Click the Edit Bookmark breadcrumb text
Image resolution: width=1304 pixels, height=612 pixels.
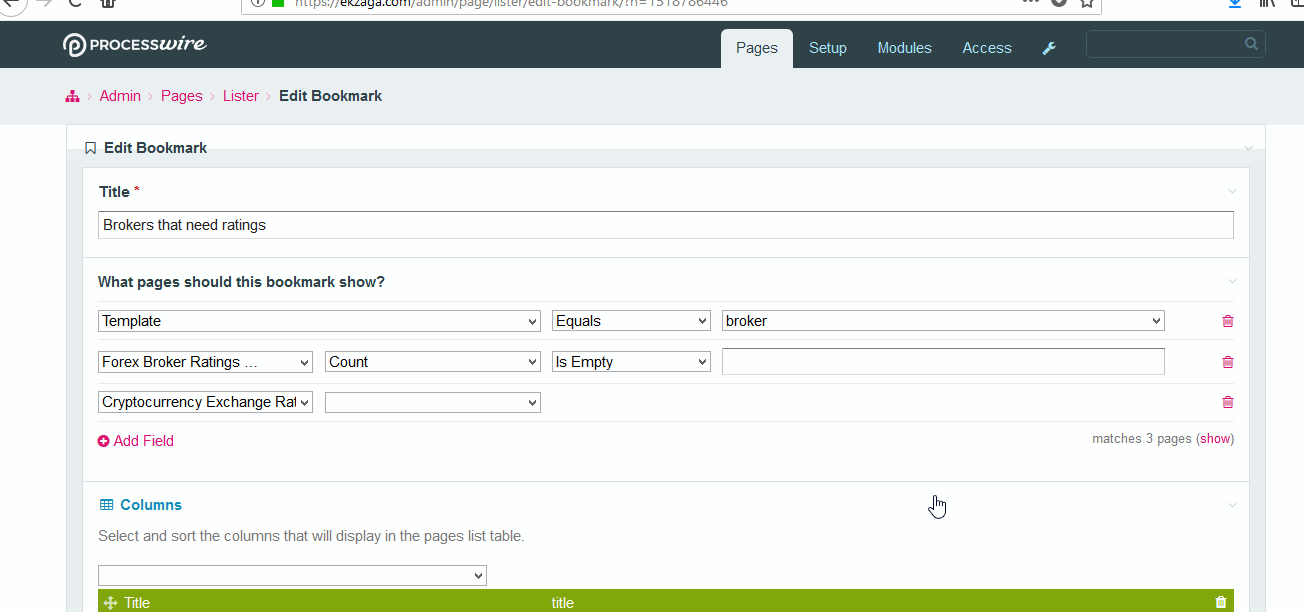pyautogui.click(x=330, y=96)
